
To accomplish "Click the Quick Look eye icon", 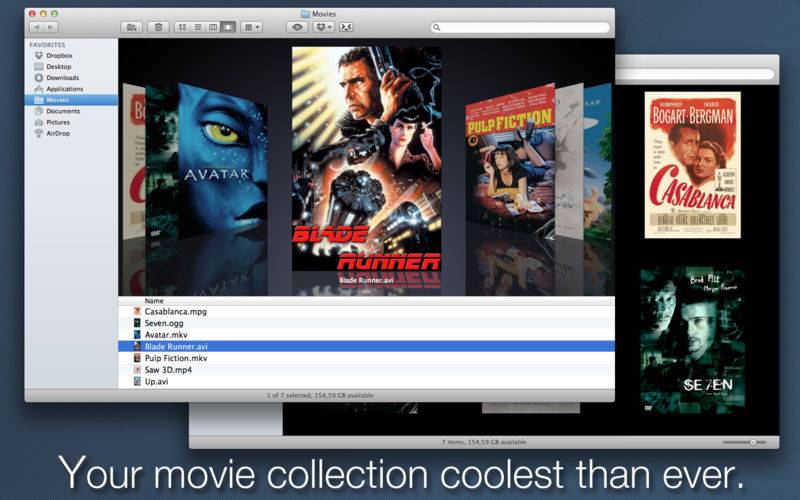I will tap(297, 27).
